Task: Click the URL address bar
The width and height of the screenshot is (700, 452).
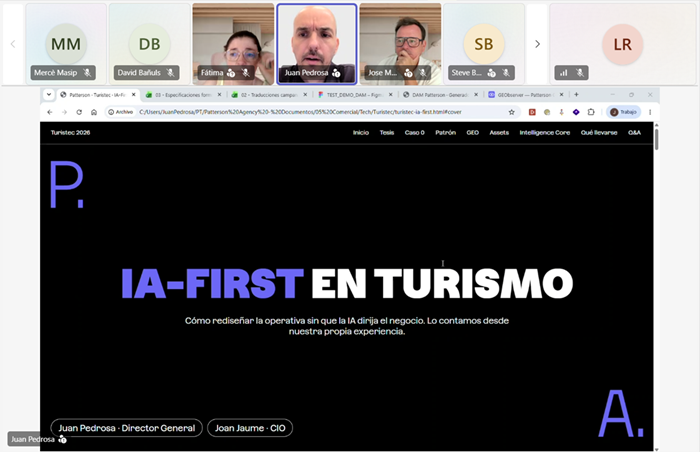Action: (x=312, y=112)
